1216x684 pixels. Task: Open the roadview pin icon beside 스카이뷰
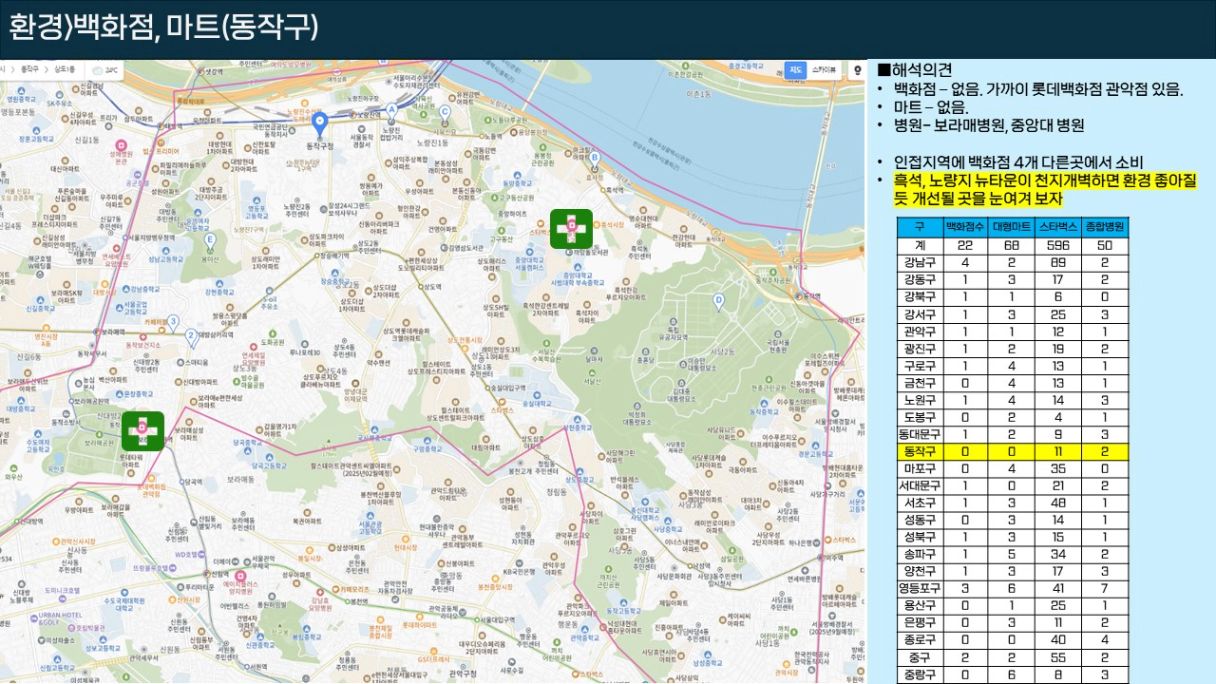tap(856, 70)
